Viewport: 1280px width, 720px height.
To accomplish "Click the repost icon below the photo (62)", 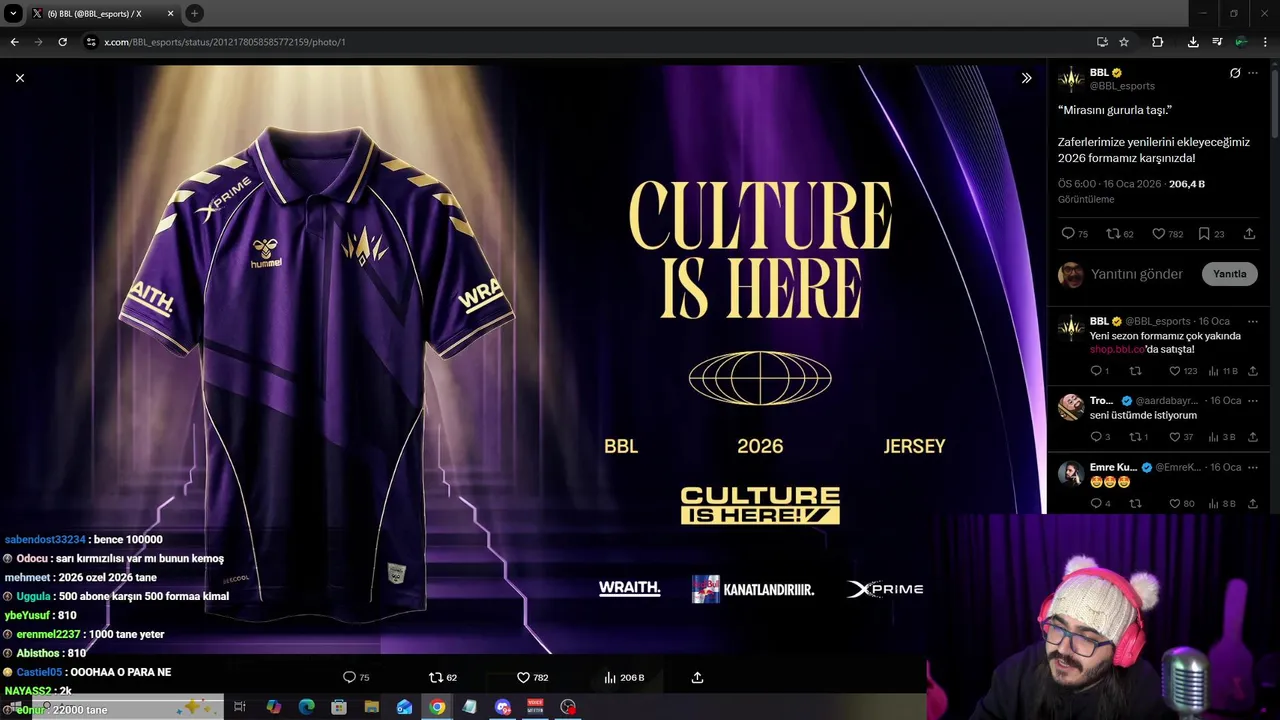I will coord(443,678).
